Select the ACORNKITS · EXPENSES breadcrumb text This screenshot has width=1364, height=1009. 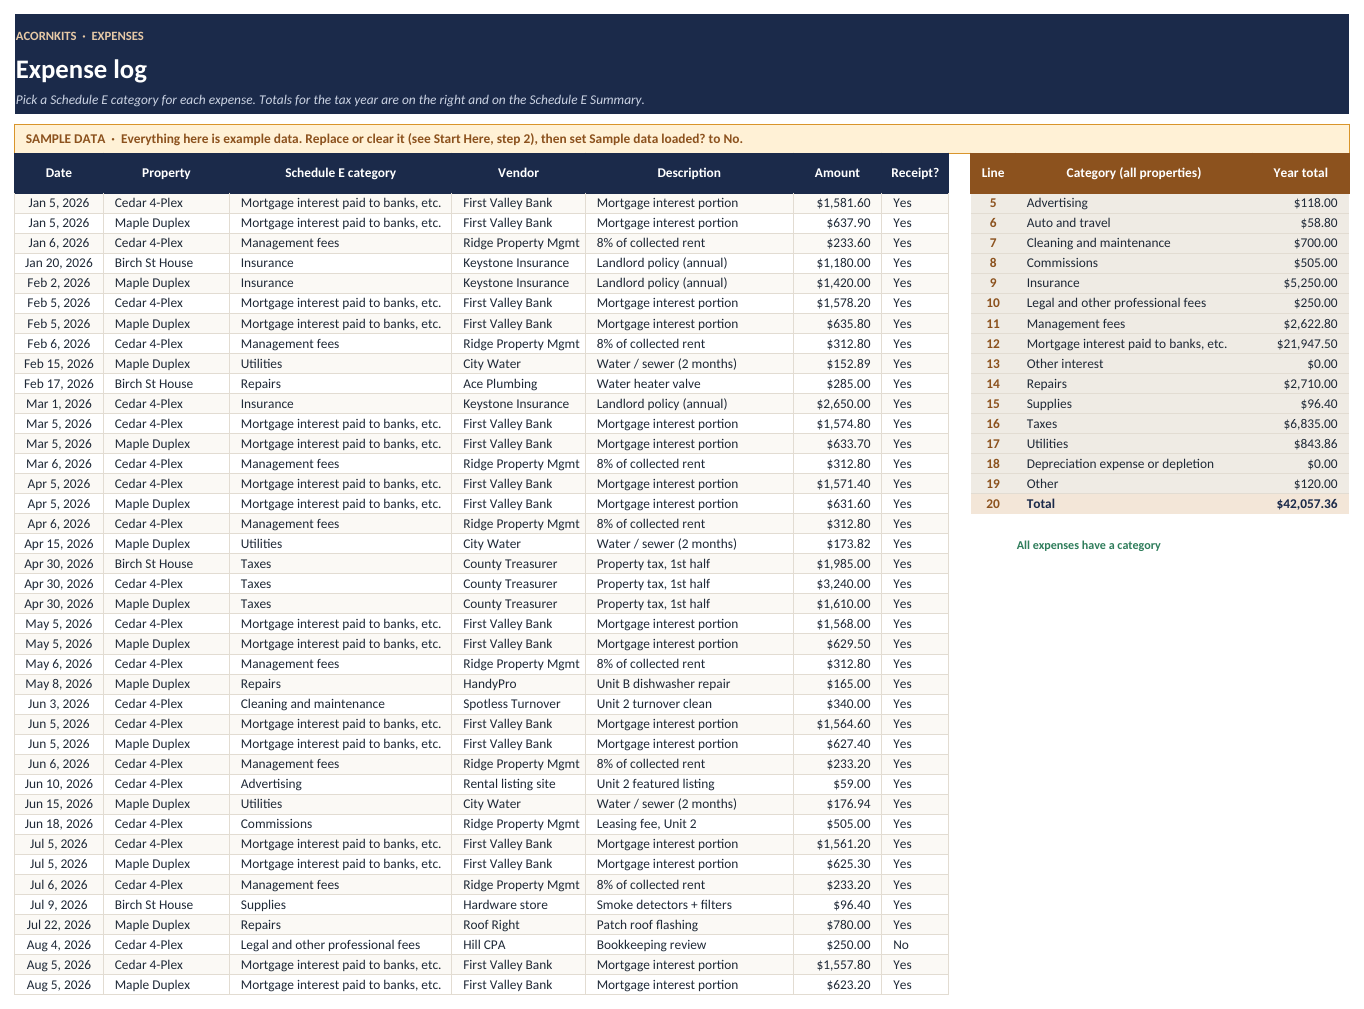(80, 36)
